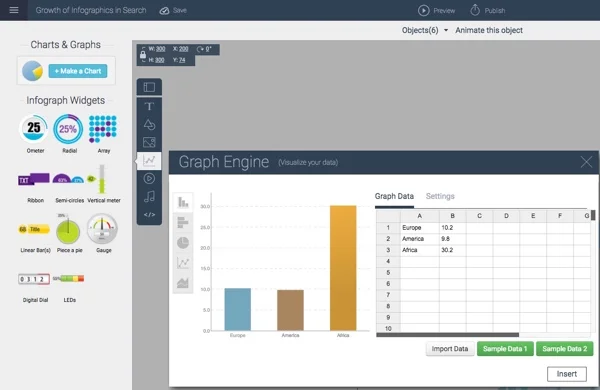Click the X position value
600x390 pixels.
tap(184, 49)
